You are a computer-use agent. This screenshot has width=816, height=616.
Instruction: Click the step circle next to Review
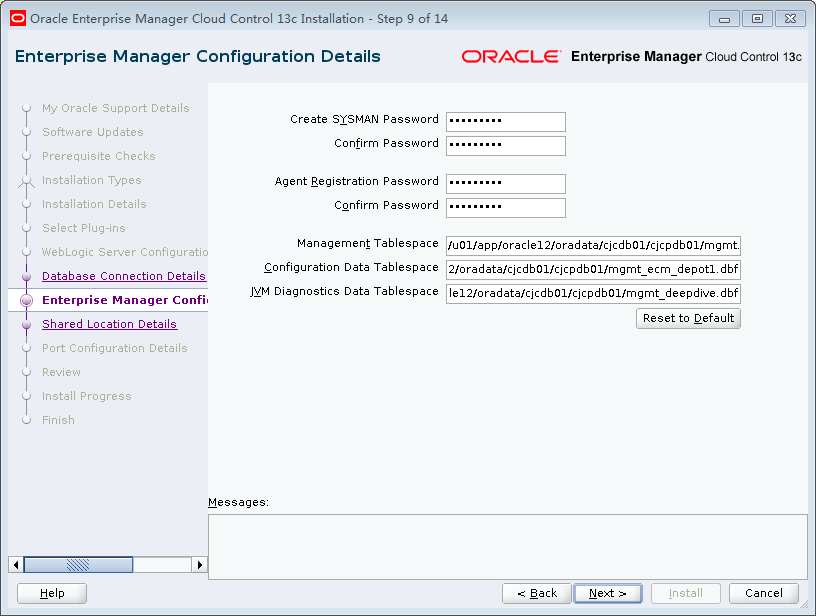pyautogui.click(x=28, y=372)
